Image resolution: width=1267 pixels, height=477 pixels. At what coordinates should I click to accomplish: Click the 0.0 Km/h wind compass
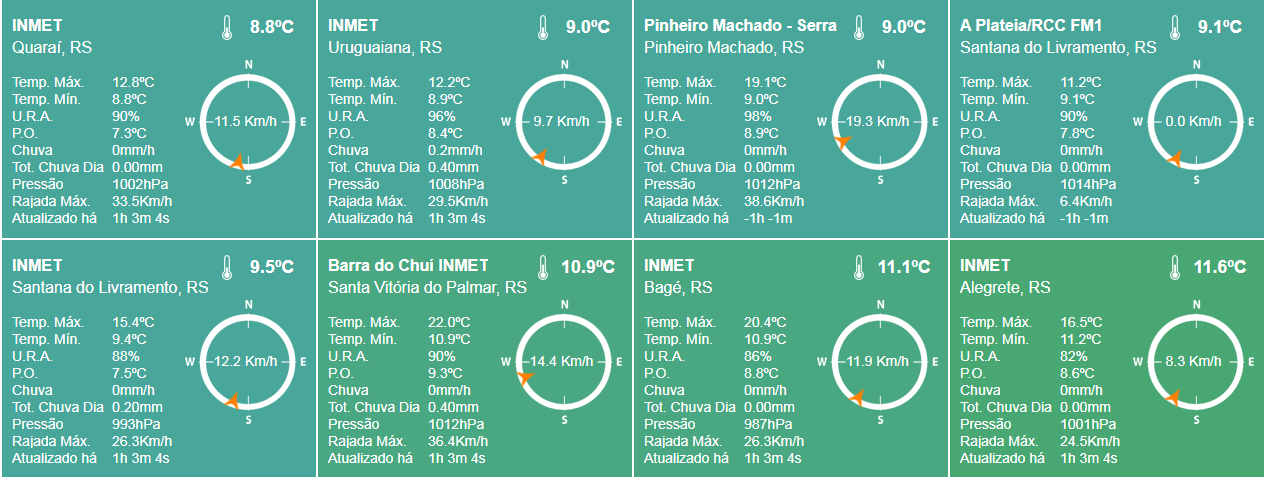point(1196,121)
